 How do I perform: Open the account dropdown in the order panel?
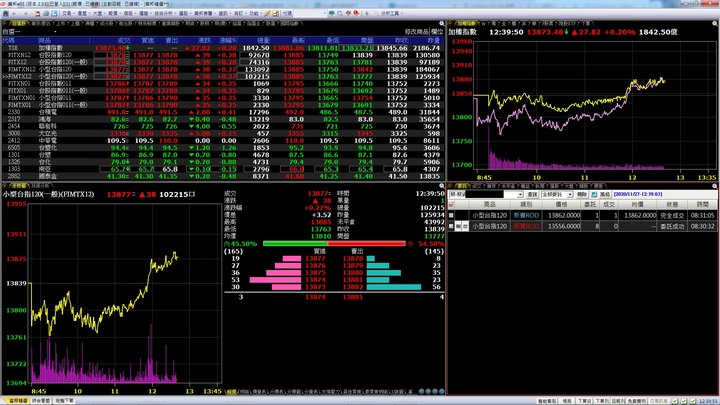pyautogui.click(x=520, y=194)
